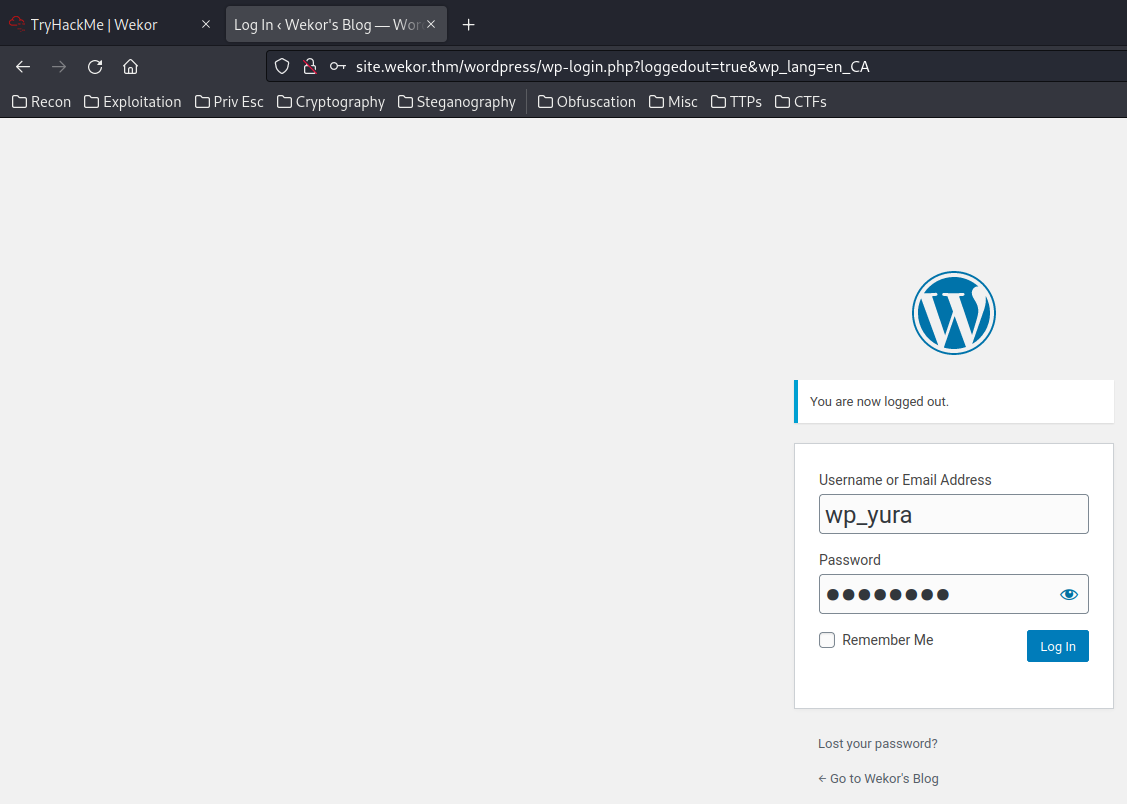Open the tracking protection shield icon
1127x804 pixels.
282,67
